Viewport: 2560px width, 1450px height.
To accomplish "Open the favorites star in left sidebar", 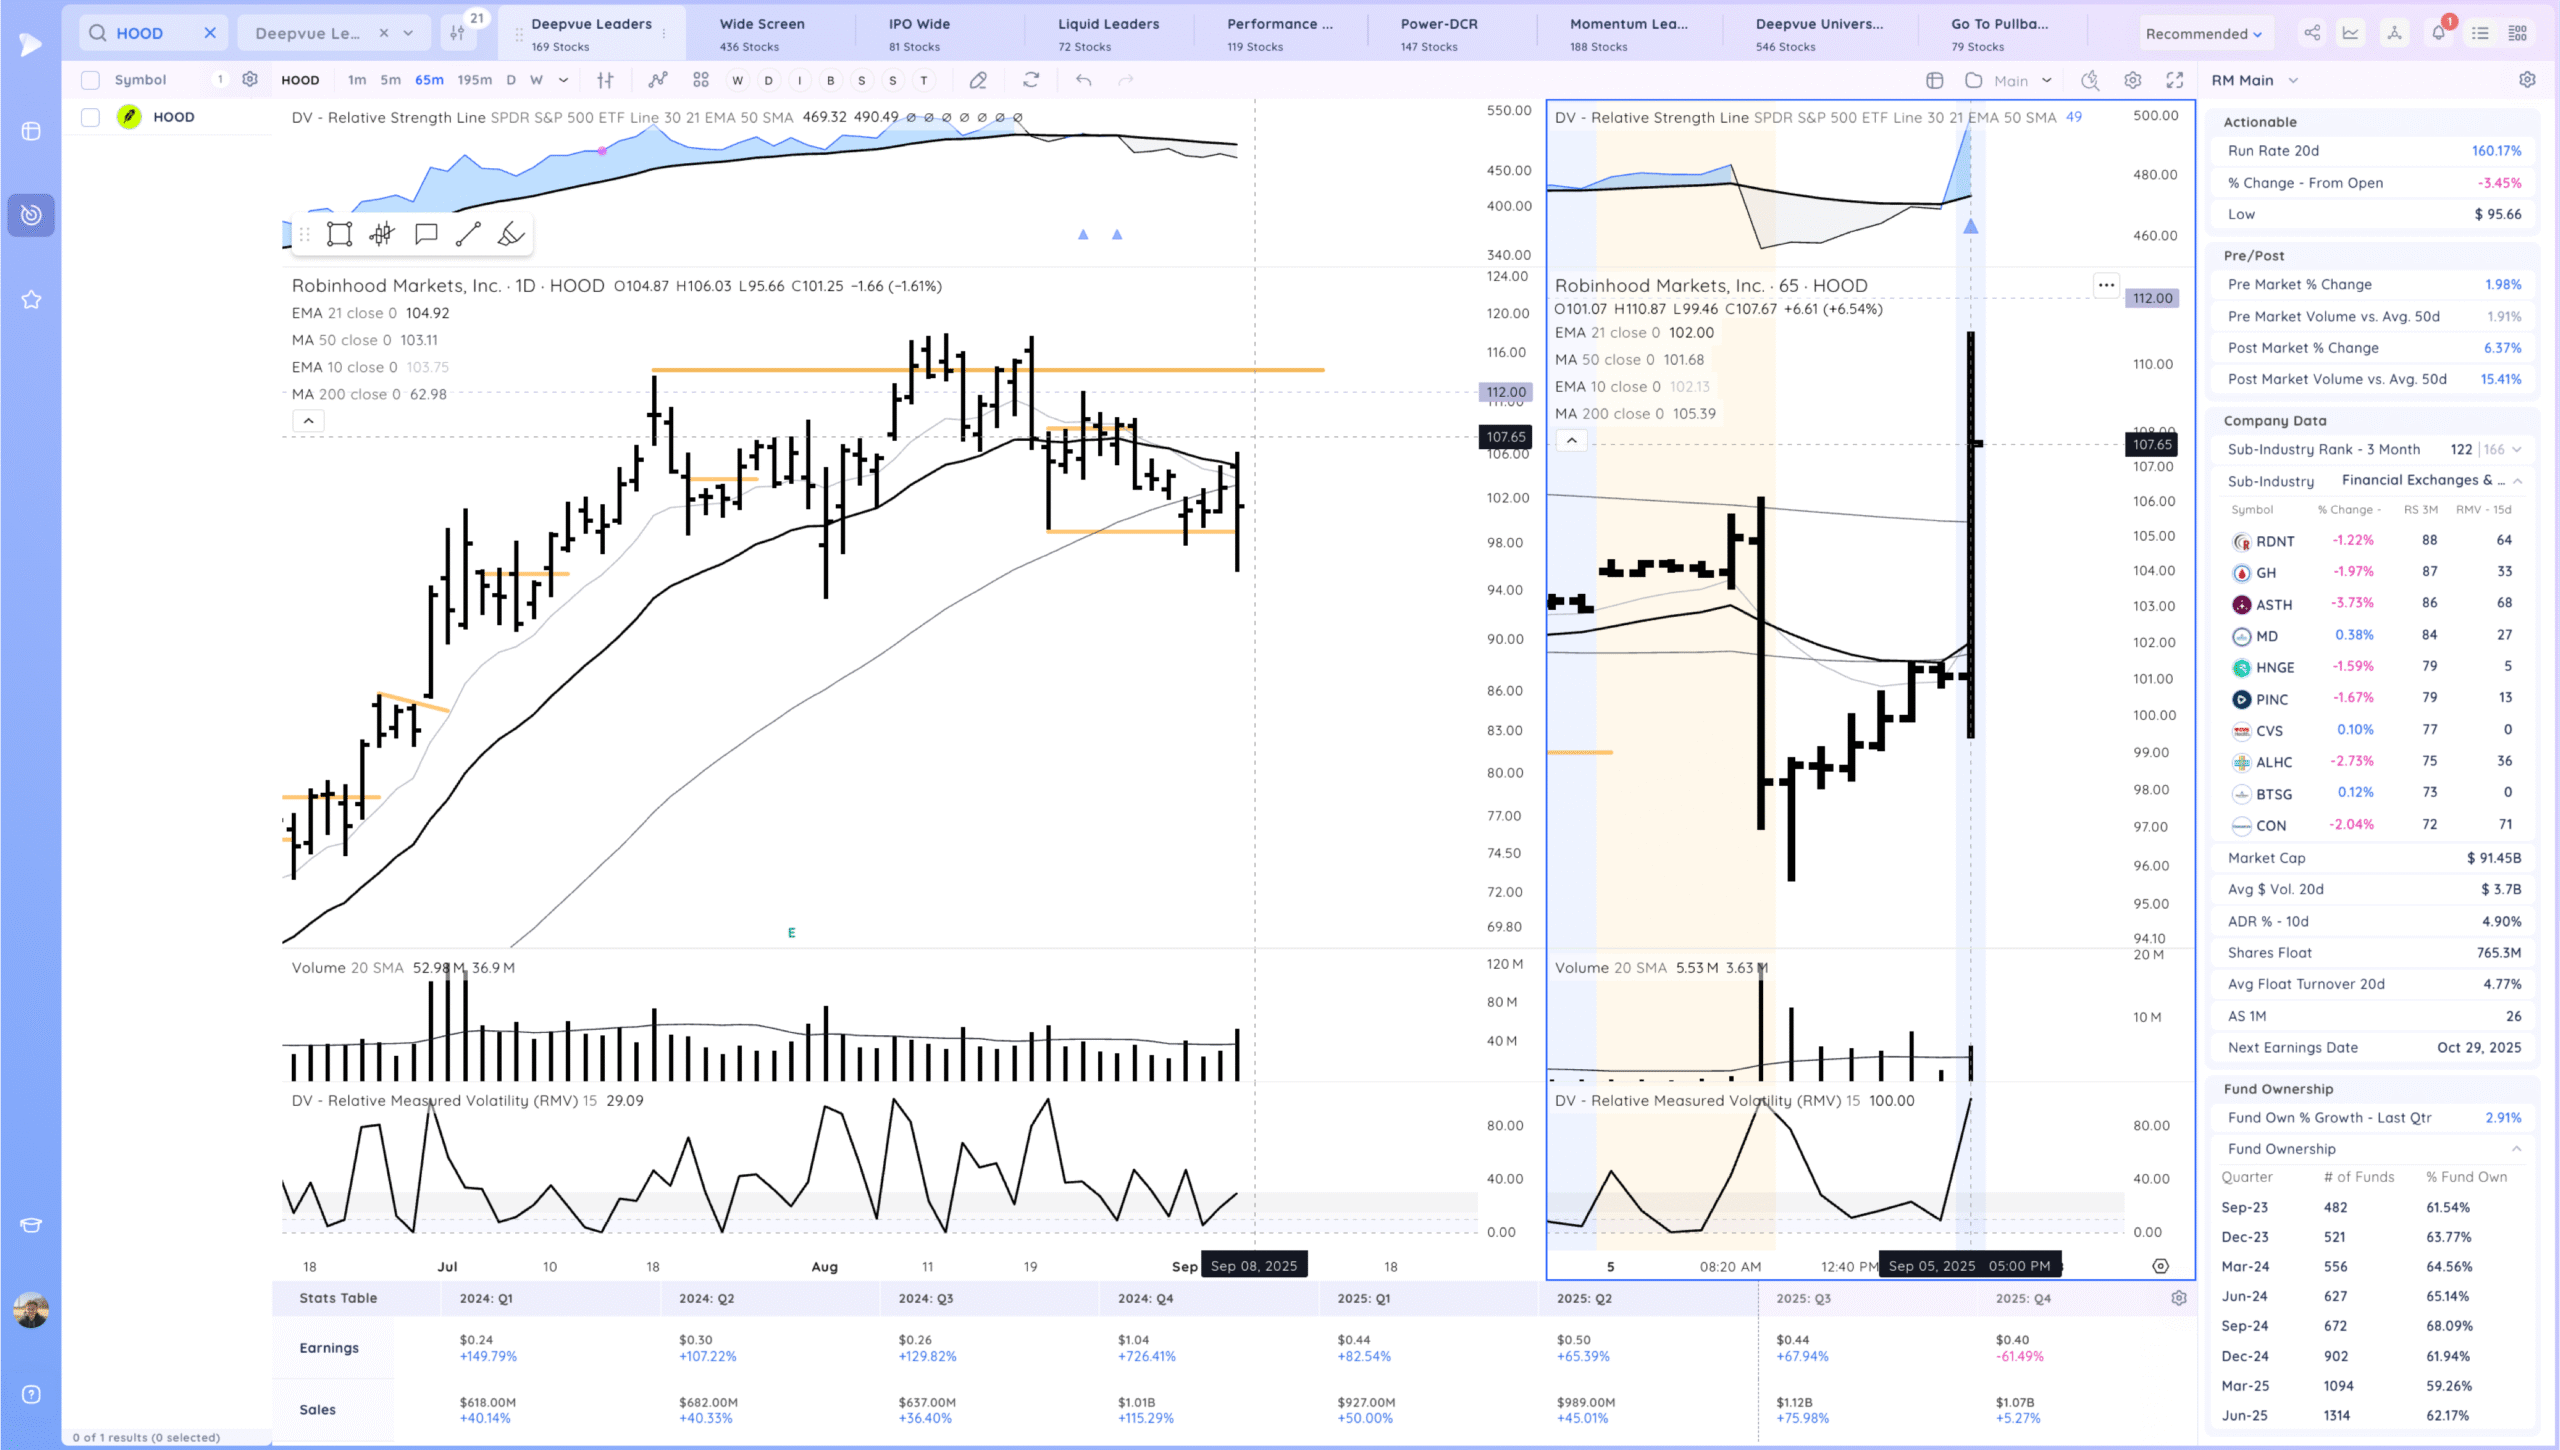I will tap(31, 299).
